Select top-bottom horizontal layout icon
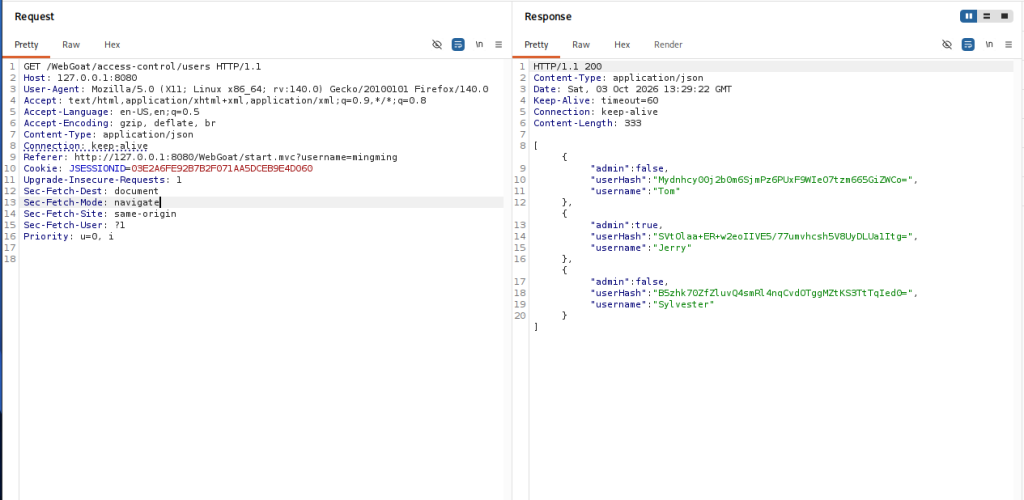The width and height of the screenshot is (1024, 500). [987, 16]
